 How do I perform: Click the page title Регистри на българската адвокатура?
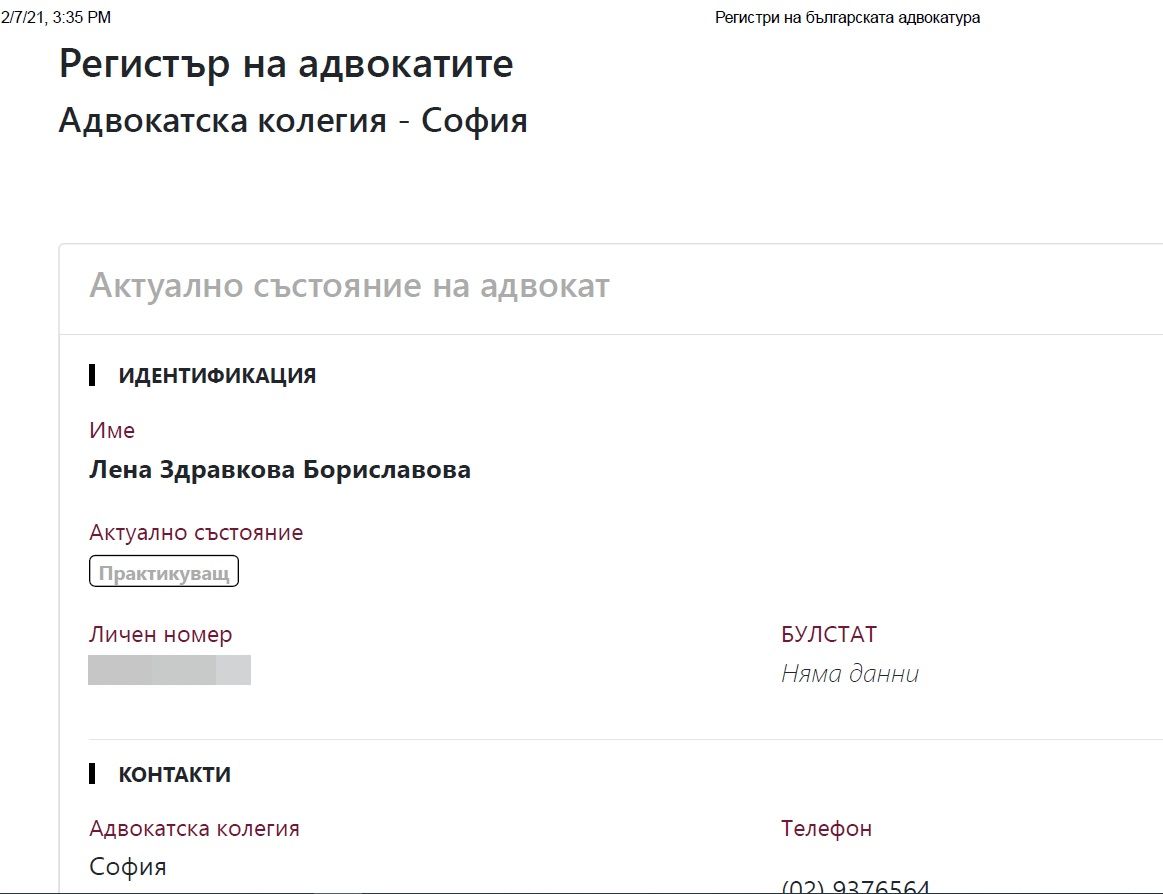pyautogui.click(x=848, y=18)
